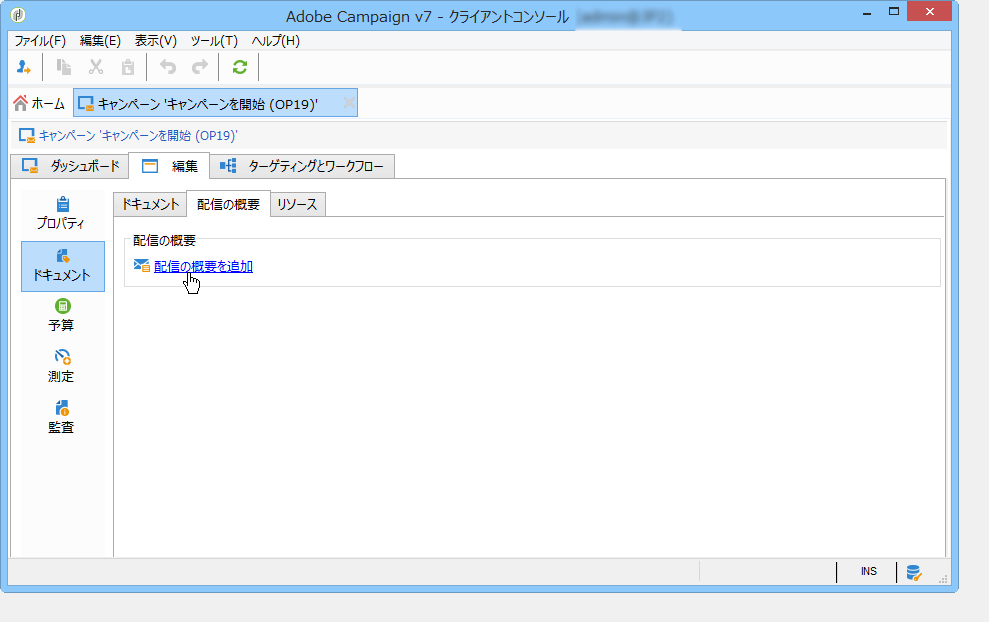Open the 監査 audit sidebar section

point(62,417)
